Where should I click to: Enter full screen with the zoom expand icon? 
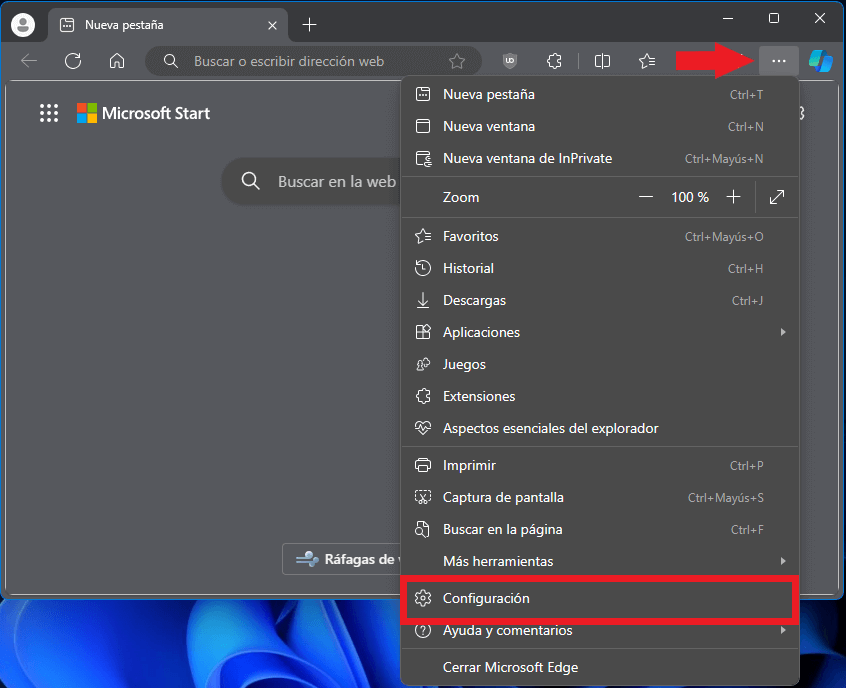pos(777,197)
